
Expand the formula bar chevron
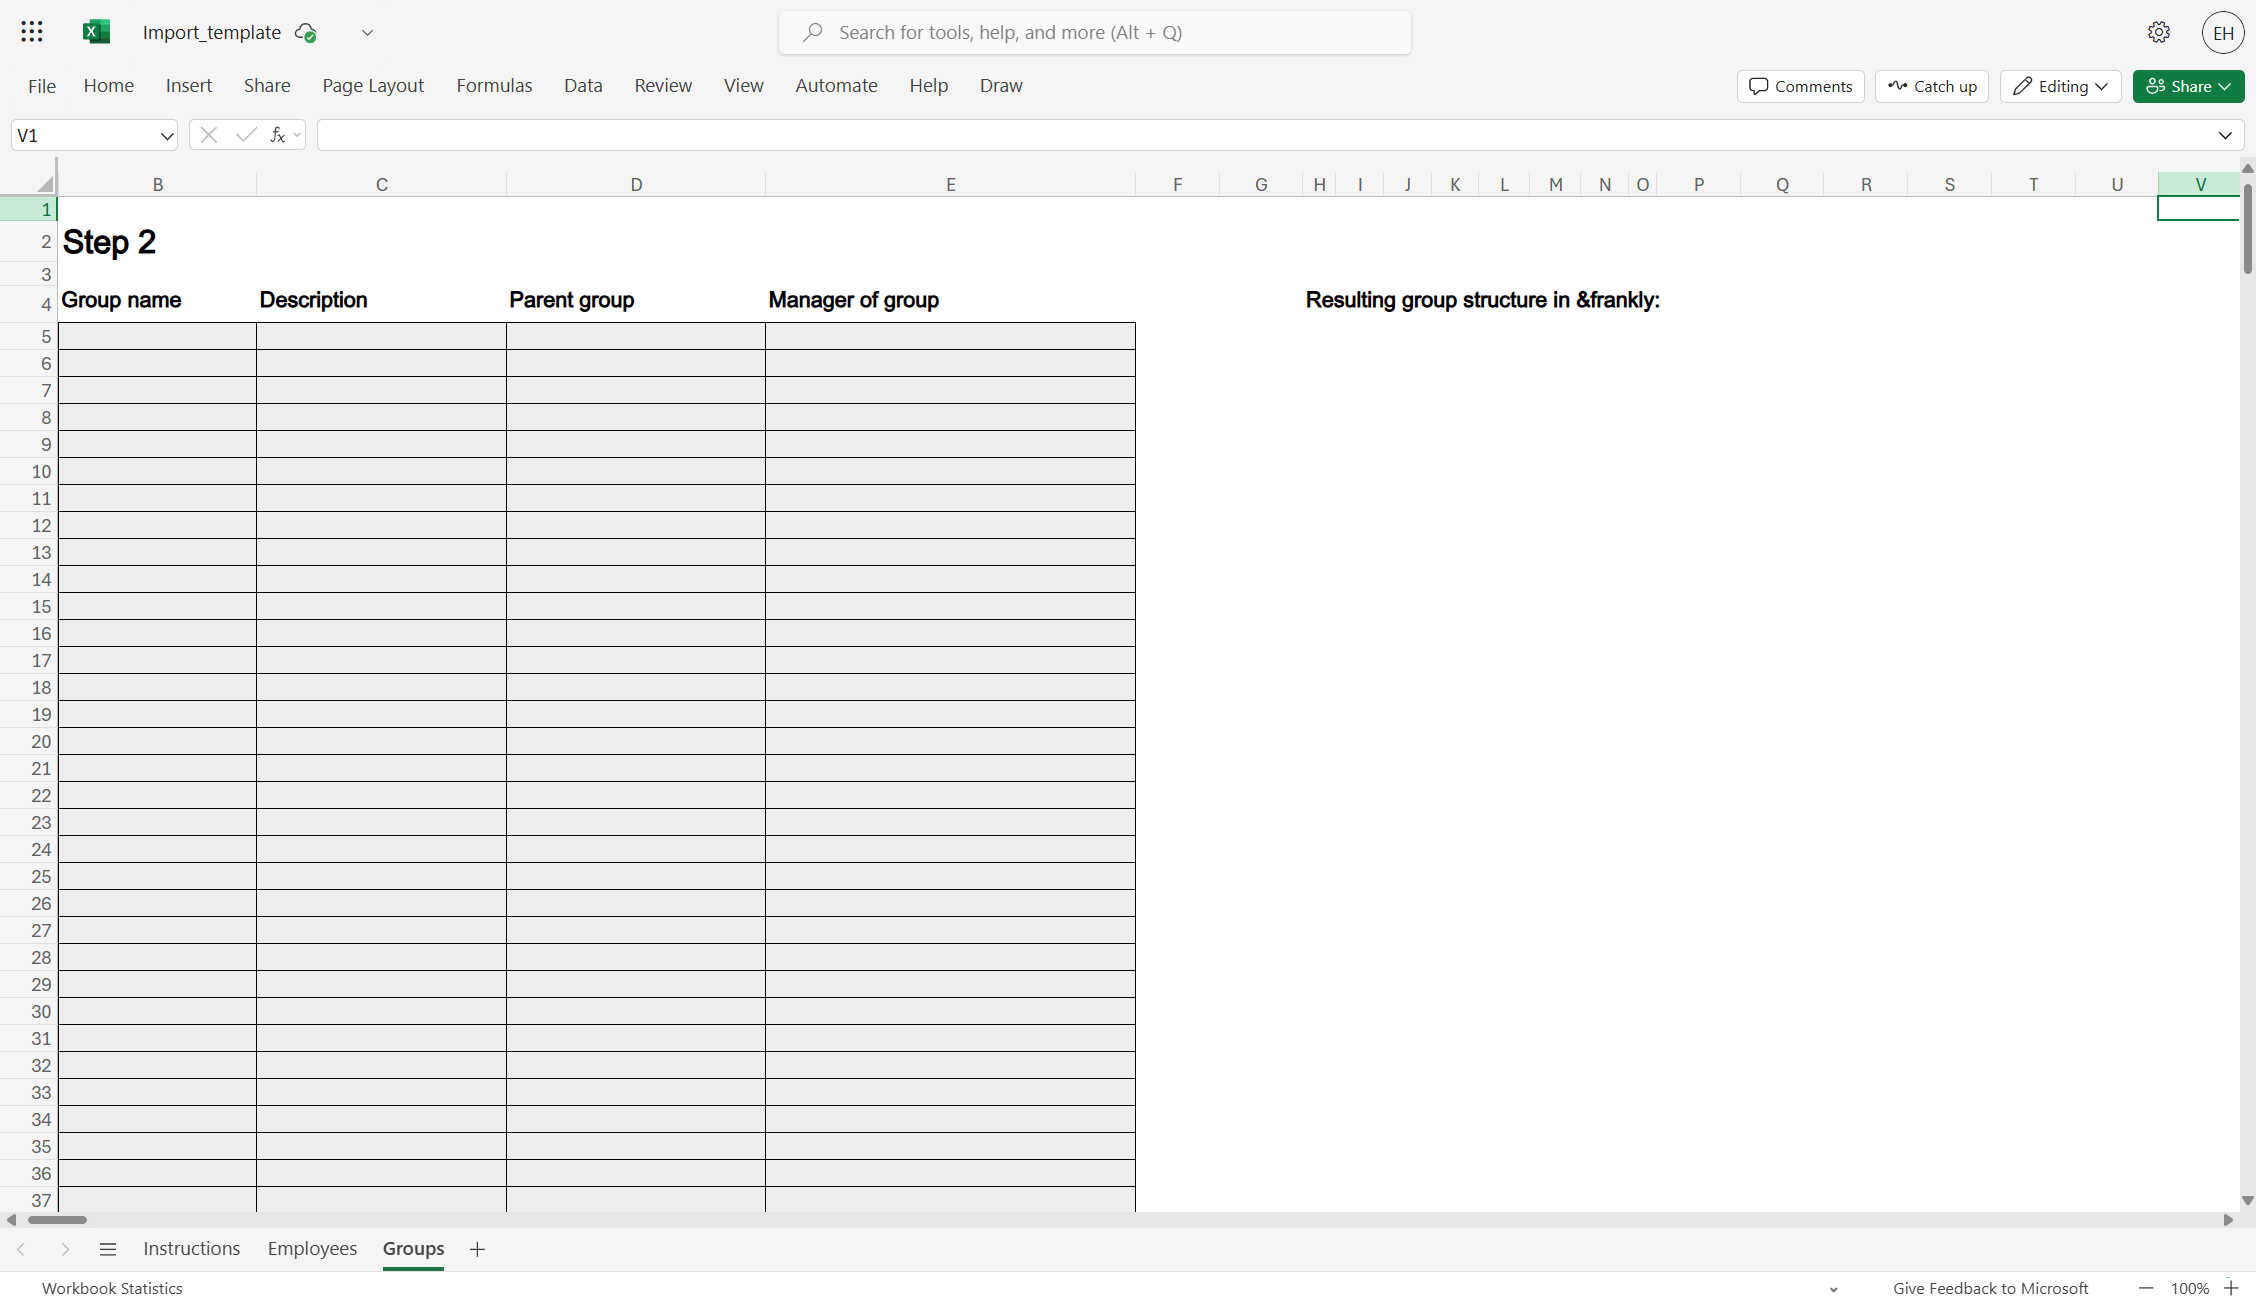click(2225, 135)
